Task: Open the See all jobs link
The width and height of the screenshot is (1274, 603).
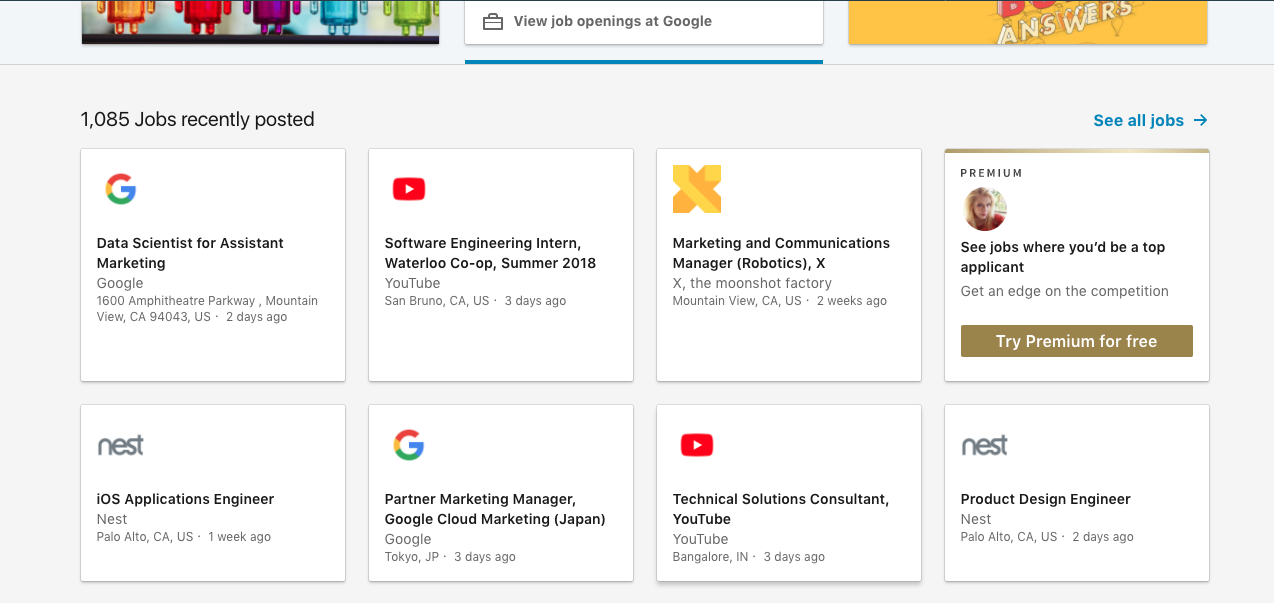Action: [1139, 120]
